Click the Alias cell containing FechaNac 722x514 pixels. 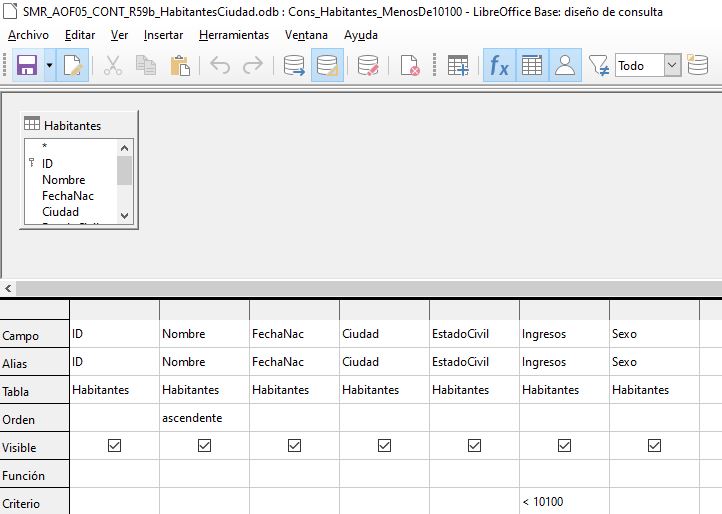pyautogui.click(x=294, y=362)
